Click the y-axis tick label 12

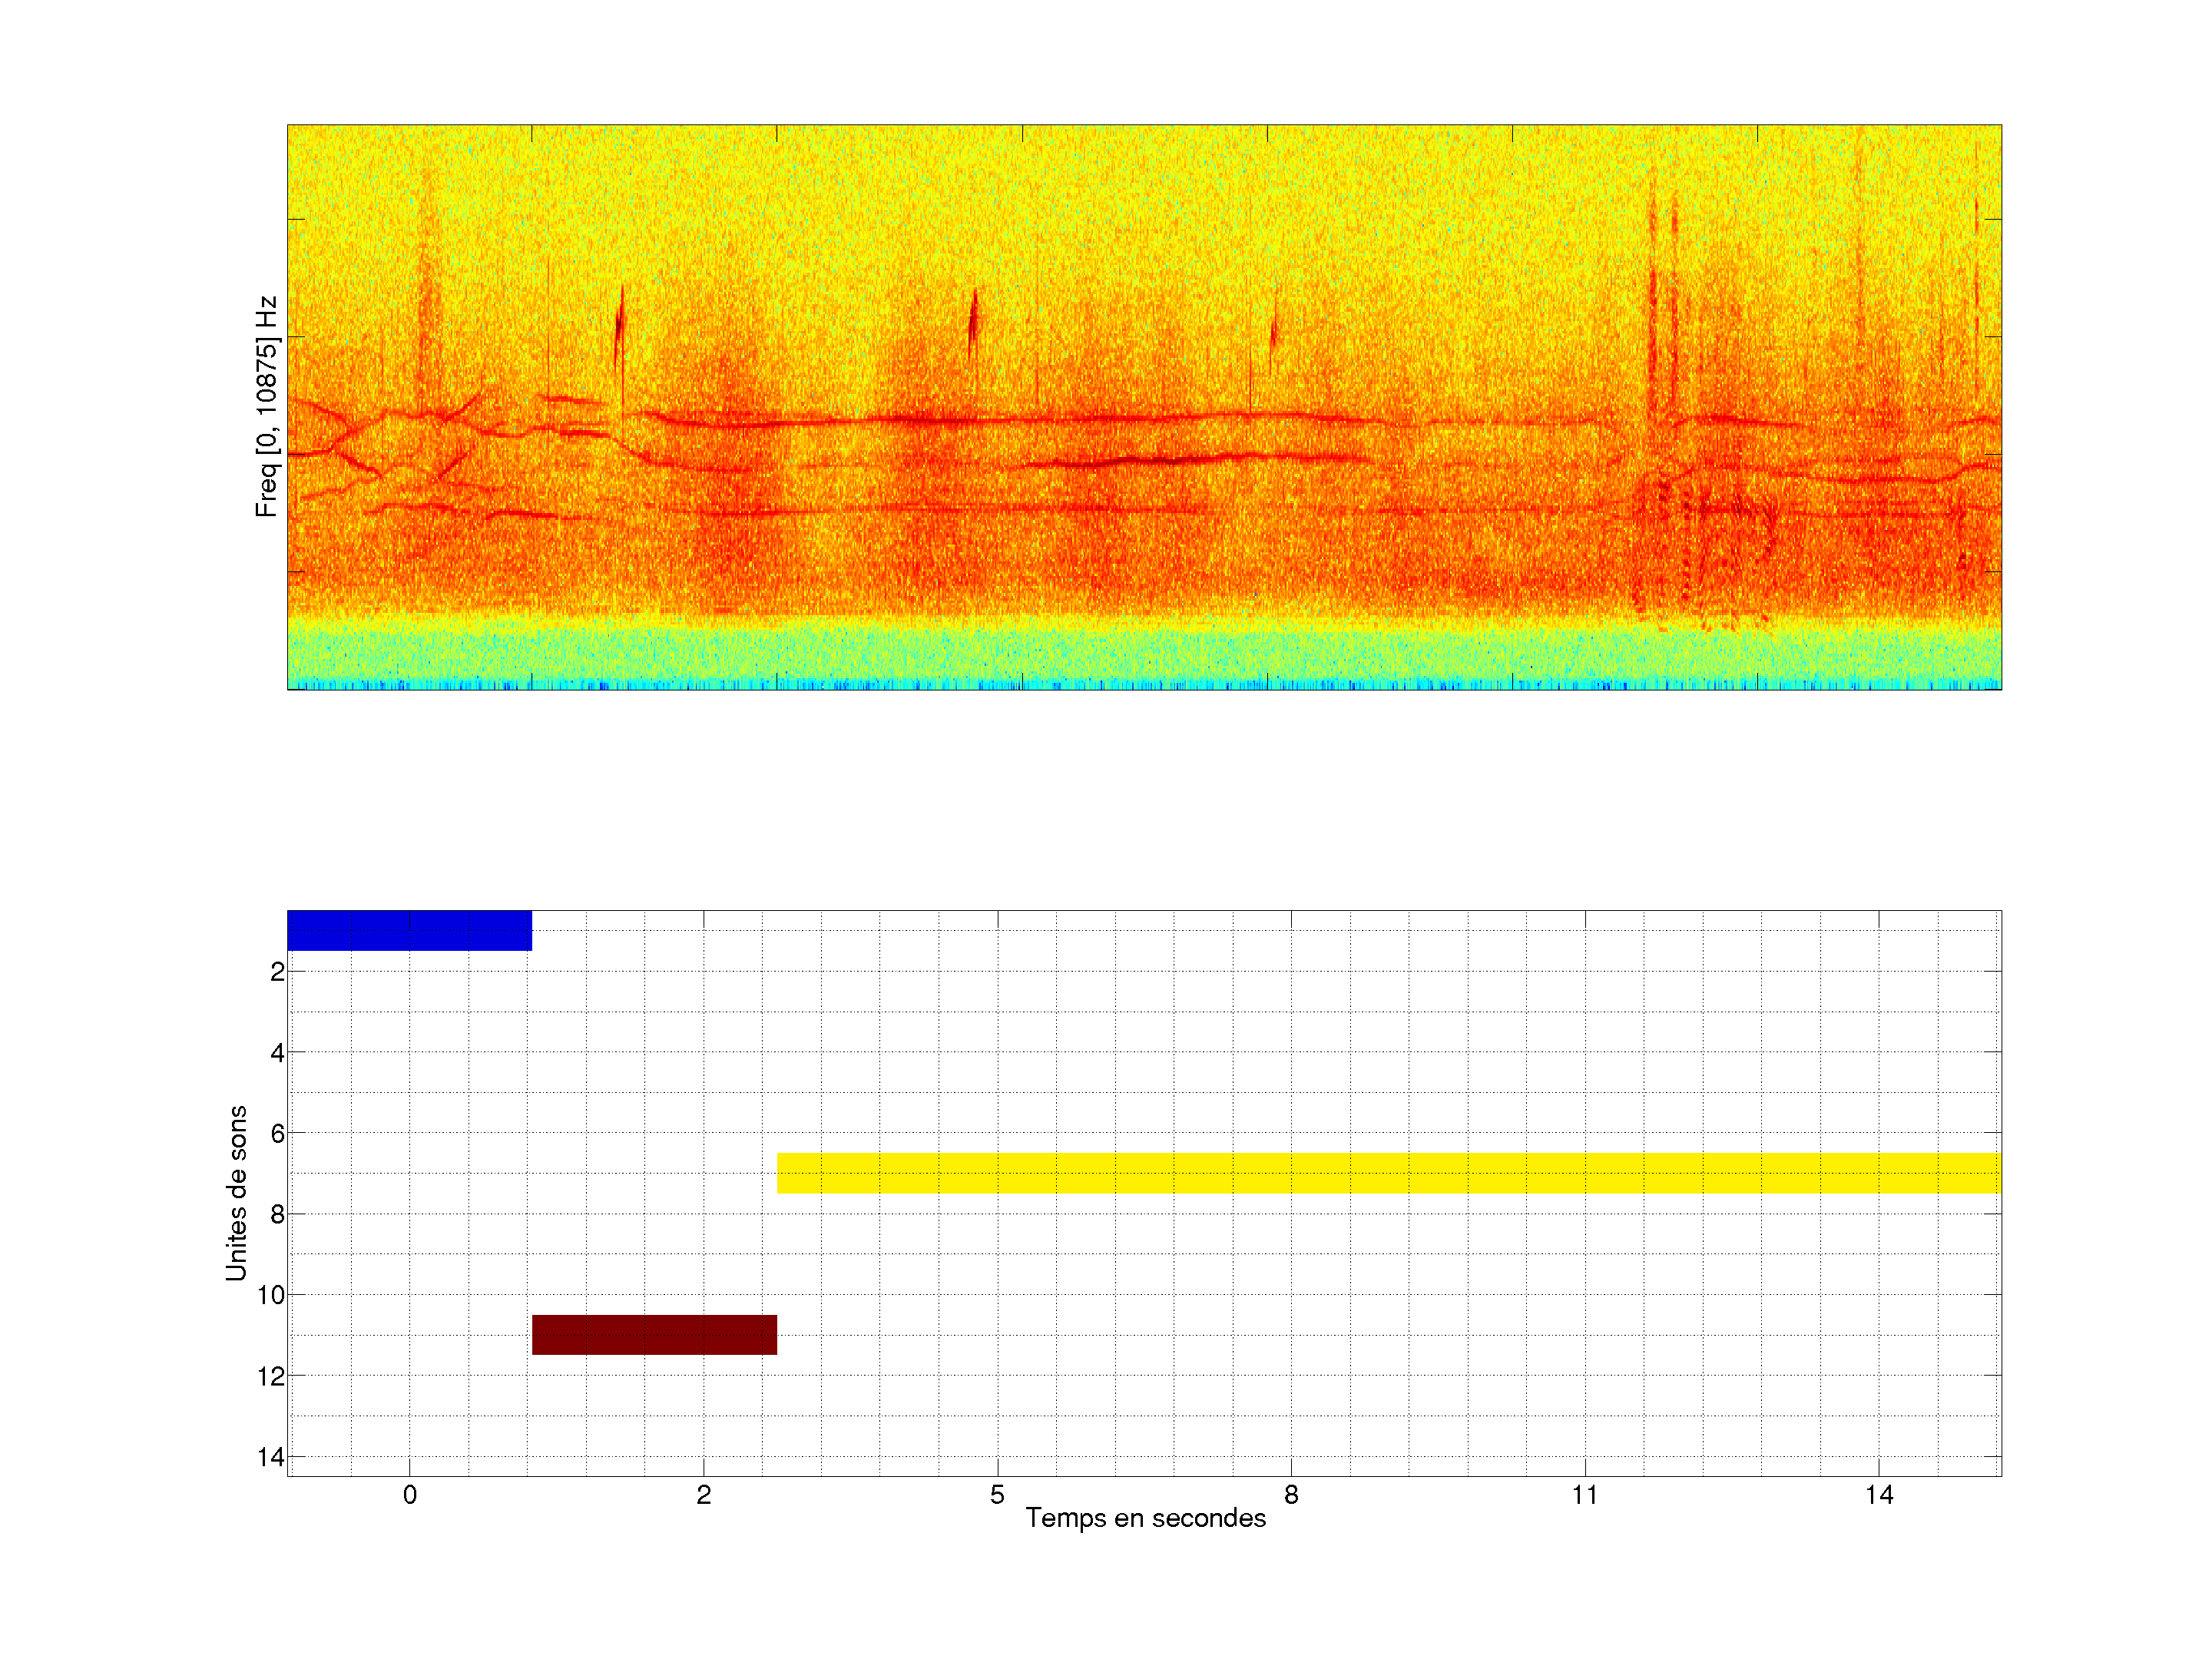tap(271, 1377)
